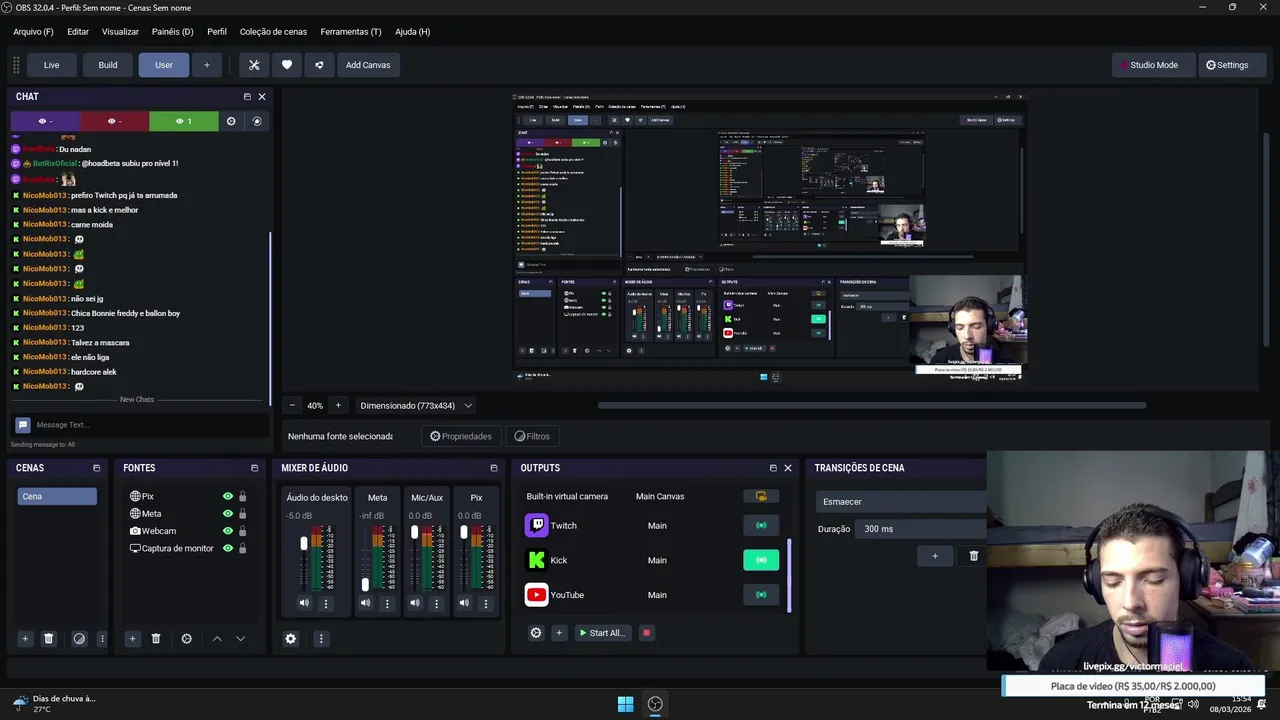Delete the selected scene in Cenas
Screen dimensions: 1280x720
click(x=48, y=639)
